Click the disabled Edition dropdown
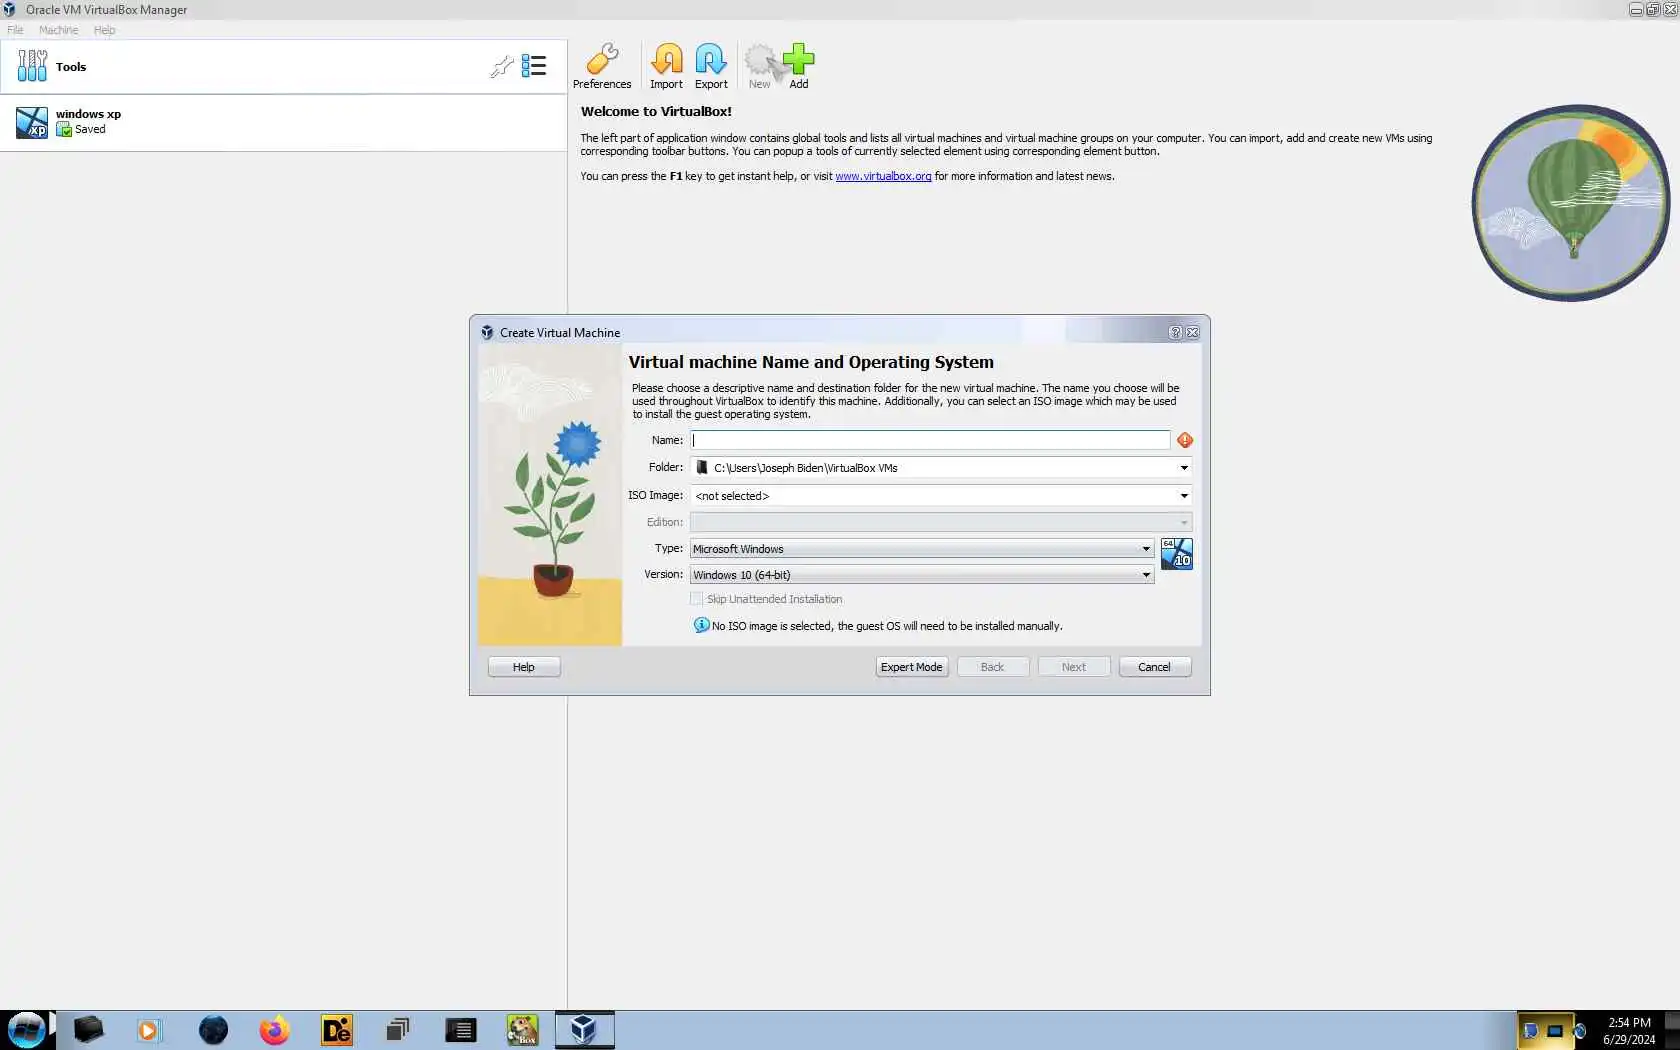This screenshot has height=1050, width=1680. (941, 522)
